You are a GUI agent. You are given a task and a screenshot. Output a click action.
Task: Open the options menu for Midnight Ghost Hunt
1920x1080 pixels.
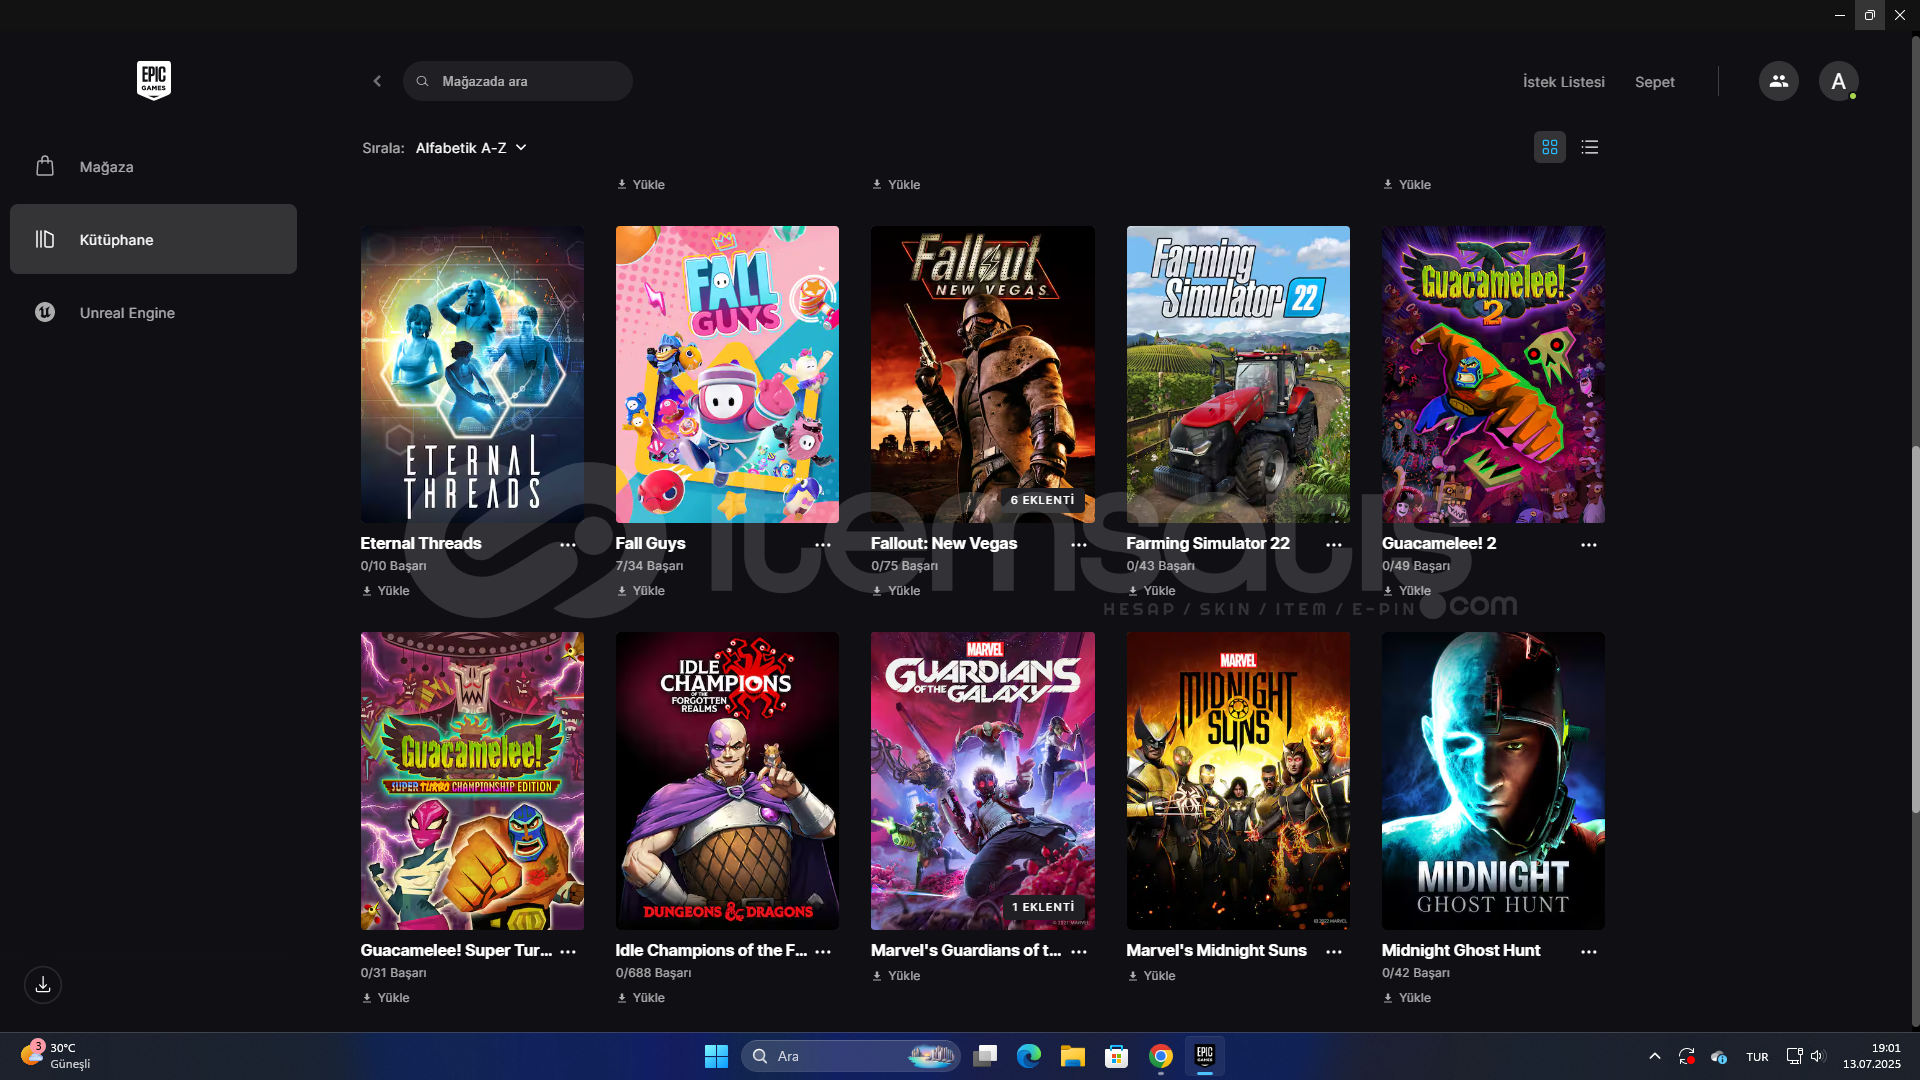pos(1589,952)
